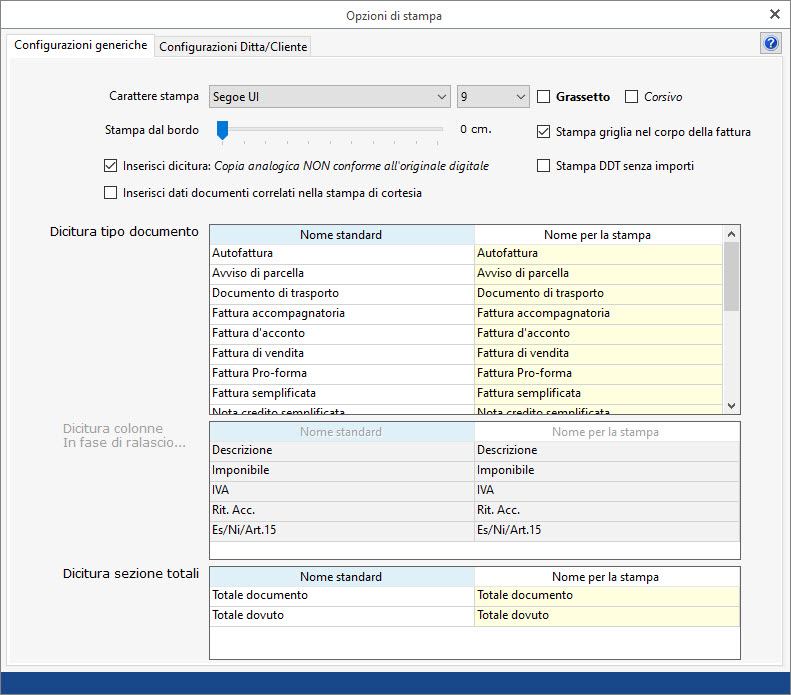This screenshot has height=695, width=791.
Task: Select standard name cell Fattura Pro-forma
Action: click(x=342, y=373)
